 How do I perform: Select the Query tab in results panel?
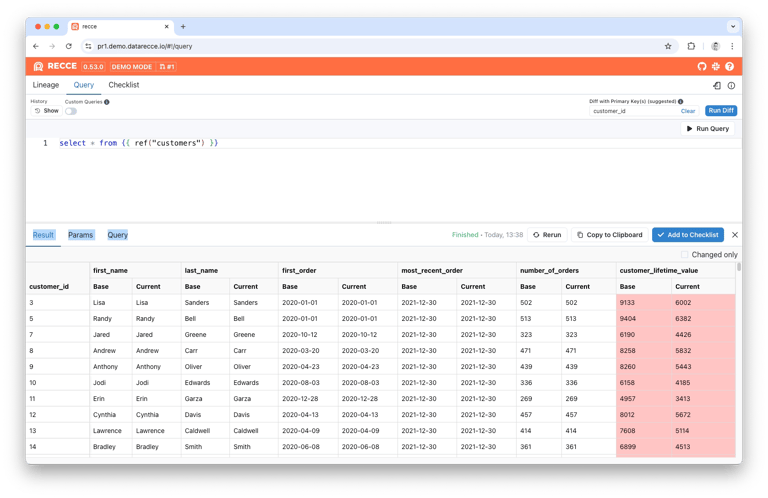tap(118, 235)
